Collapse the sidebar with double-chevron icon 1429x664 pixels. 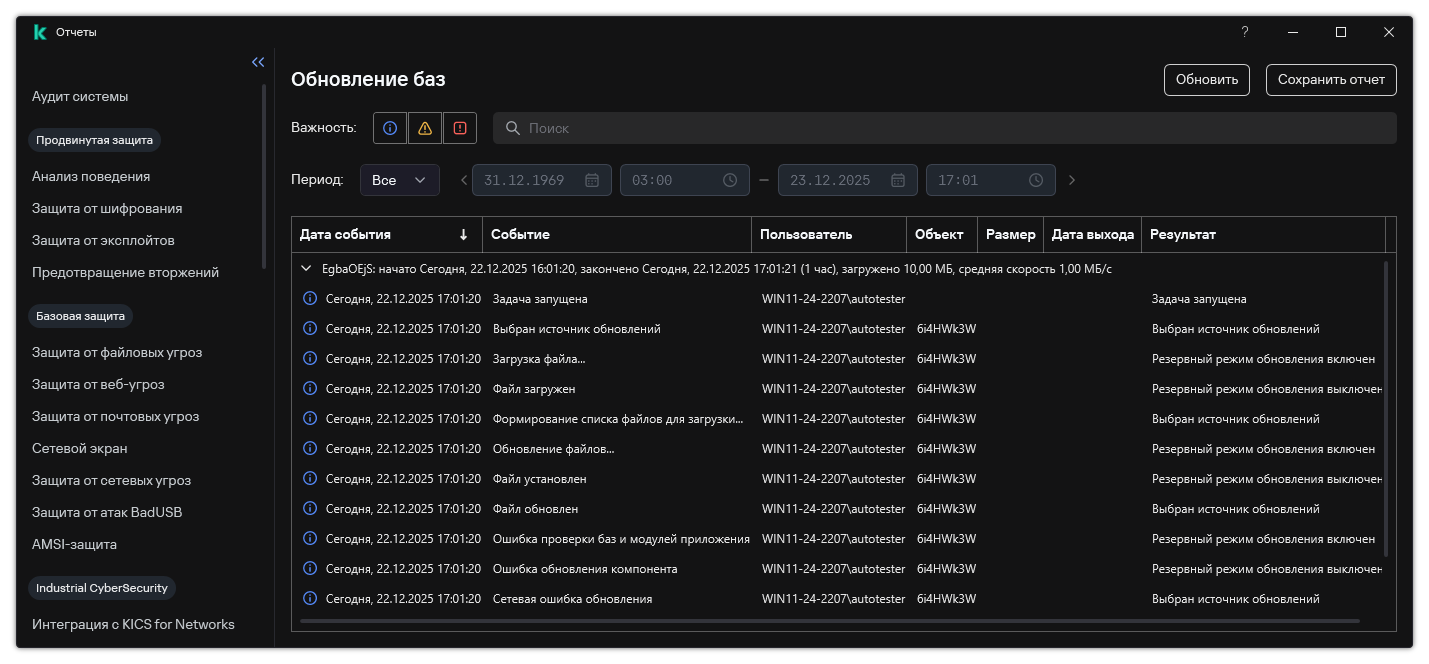[258, 62]
